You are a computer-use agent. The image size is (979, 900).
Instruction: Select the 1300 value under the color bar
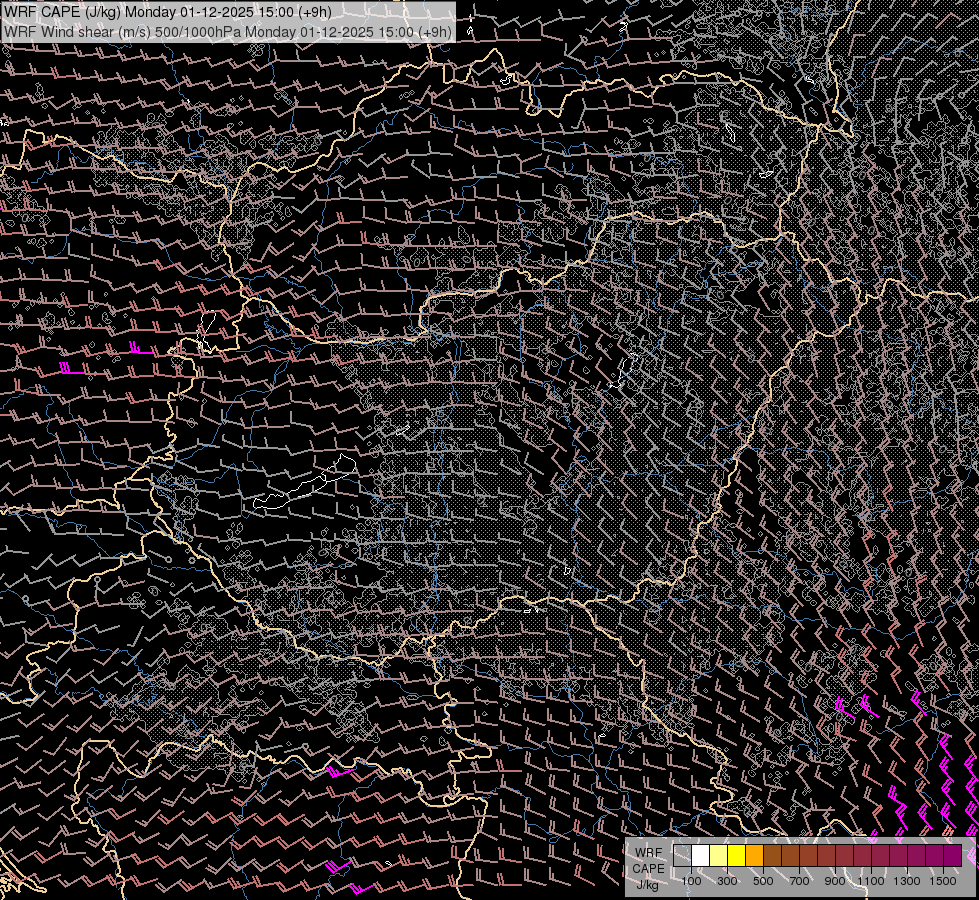[x=907, y=881]
